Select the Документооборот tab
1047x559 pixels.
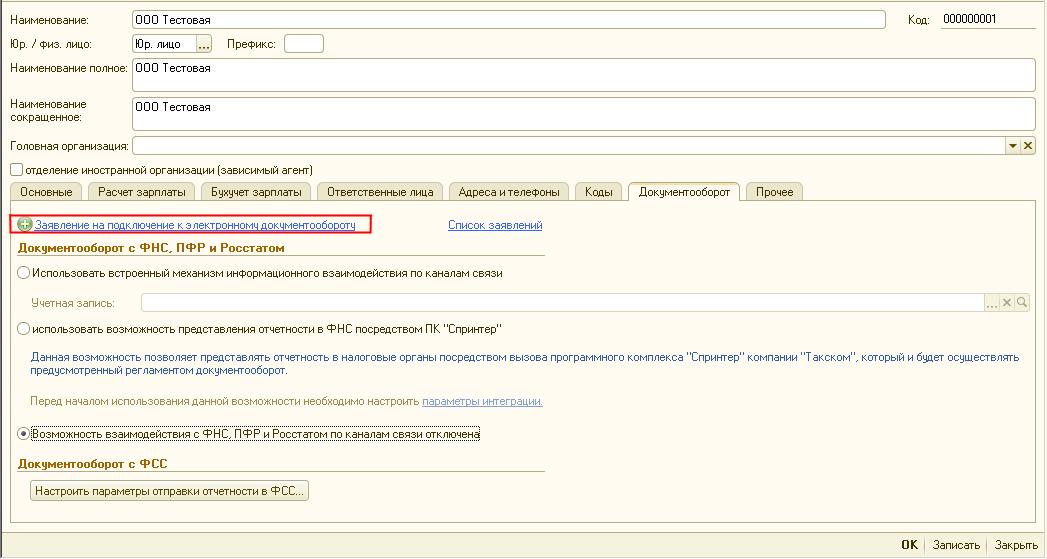[x=684, y=192]
